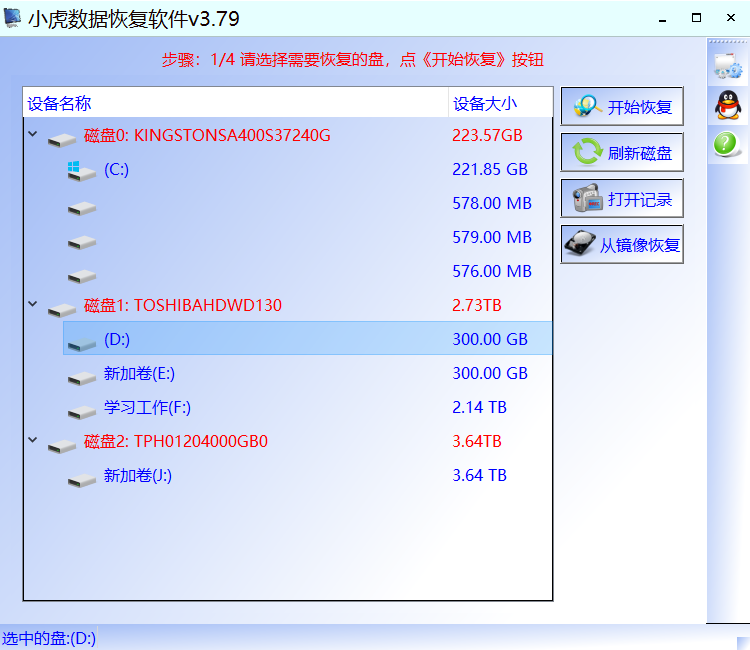Collapse the 磁盘1 TOSHIBA disk node

coord(33,304)
